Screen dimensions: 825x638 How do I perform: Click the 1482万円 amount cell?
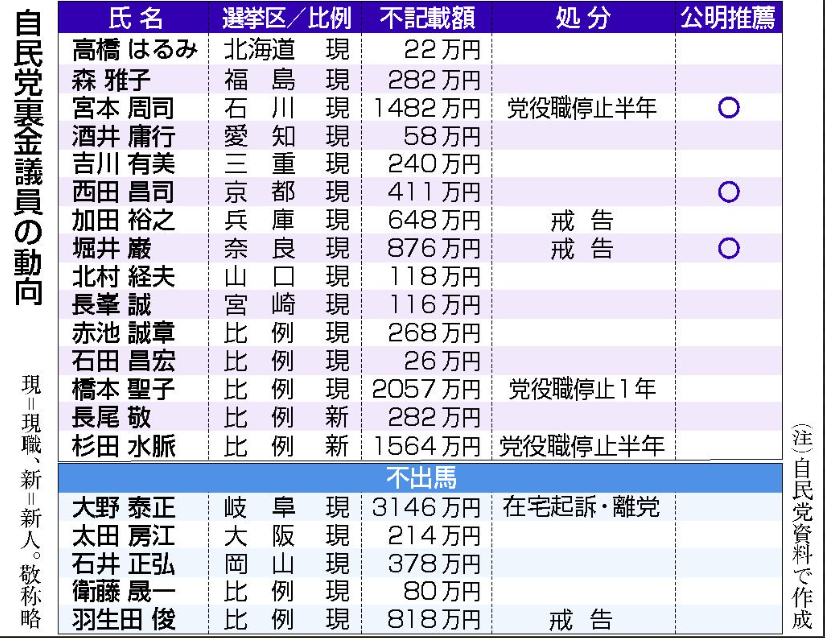426,107
